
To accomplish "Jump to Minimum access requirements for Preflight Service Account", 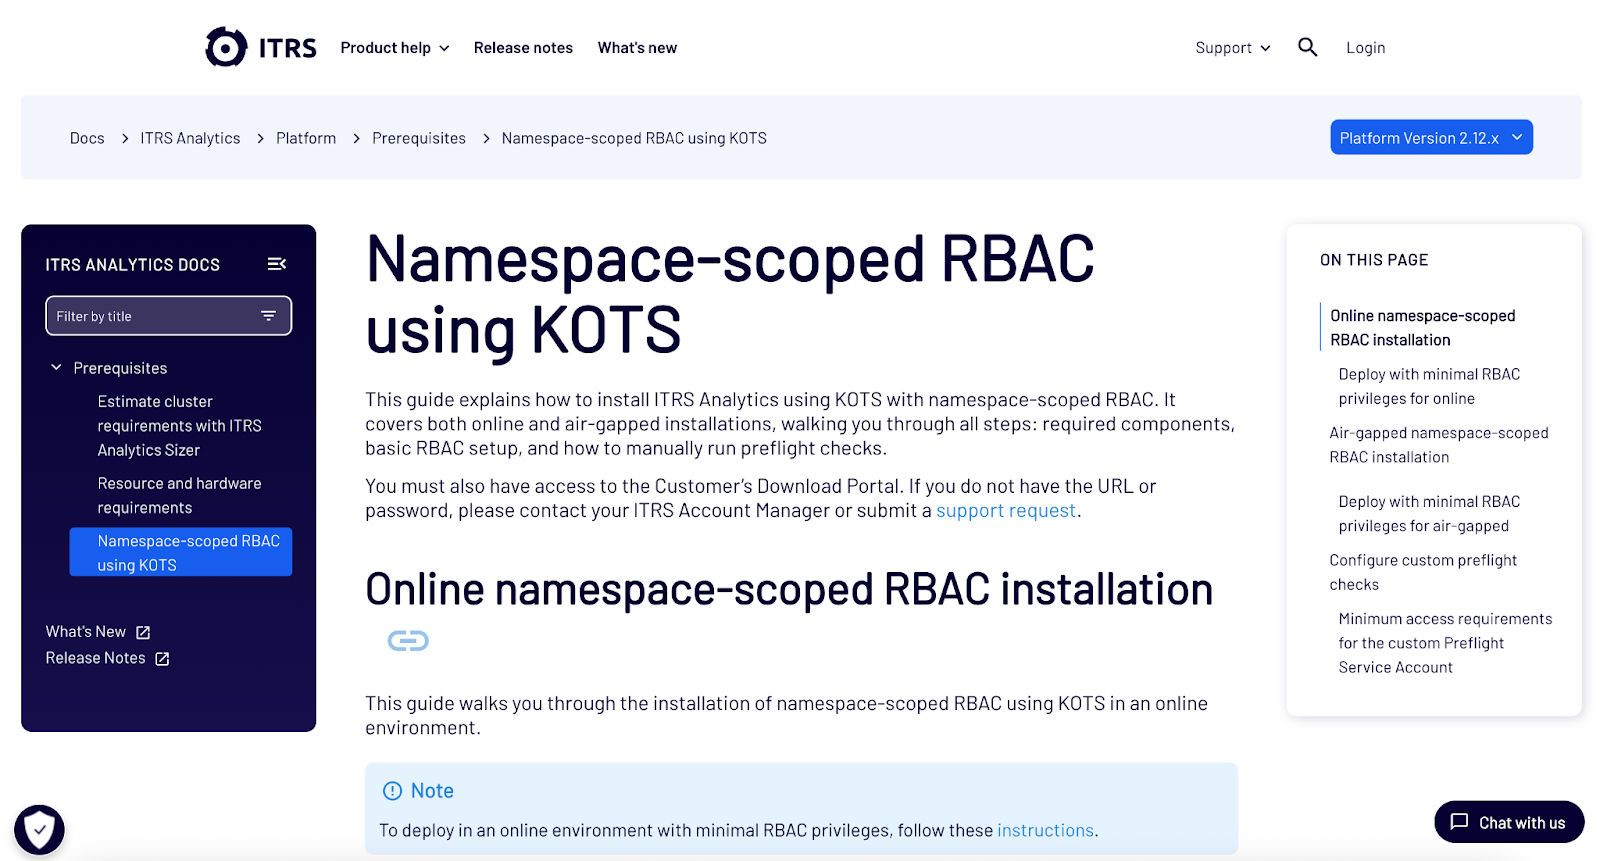I will (1445, 643).
